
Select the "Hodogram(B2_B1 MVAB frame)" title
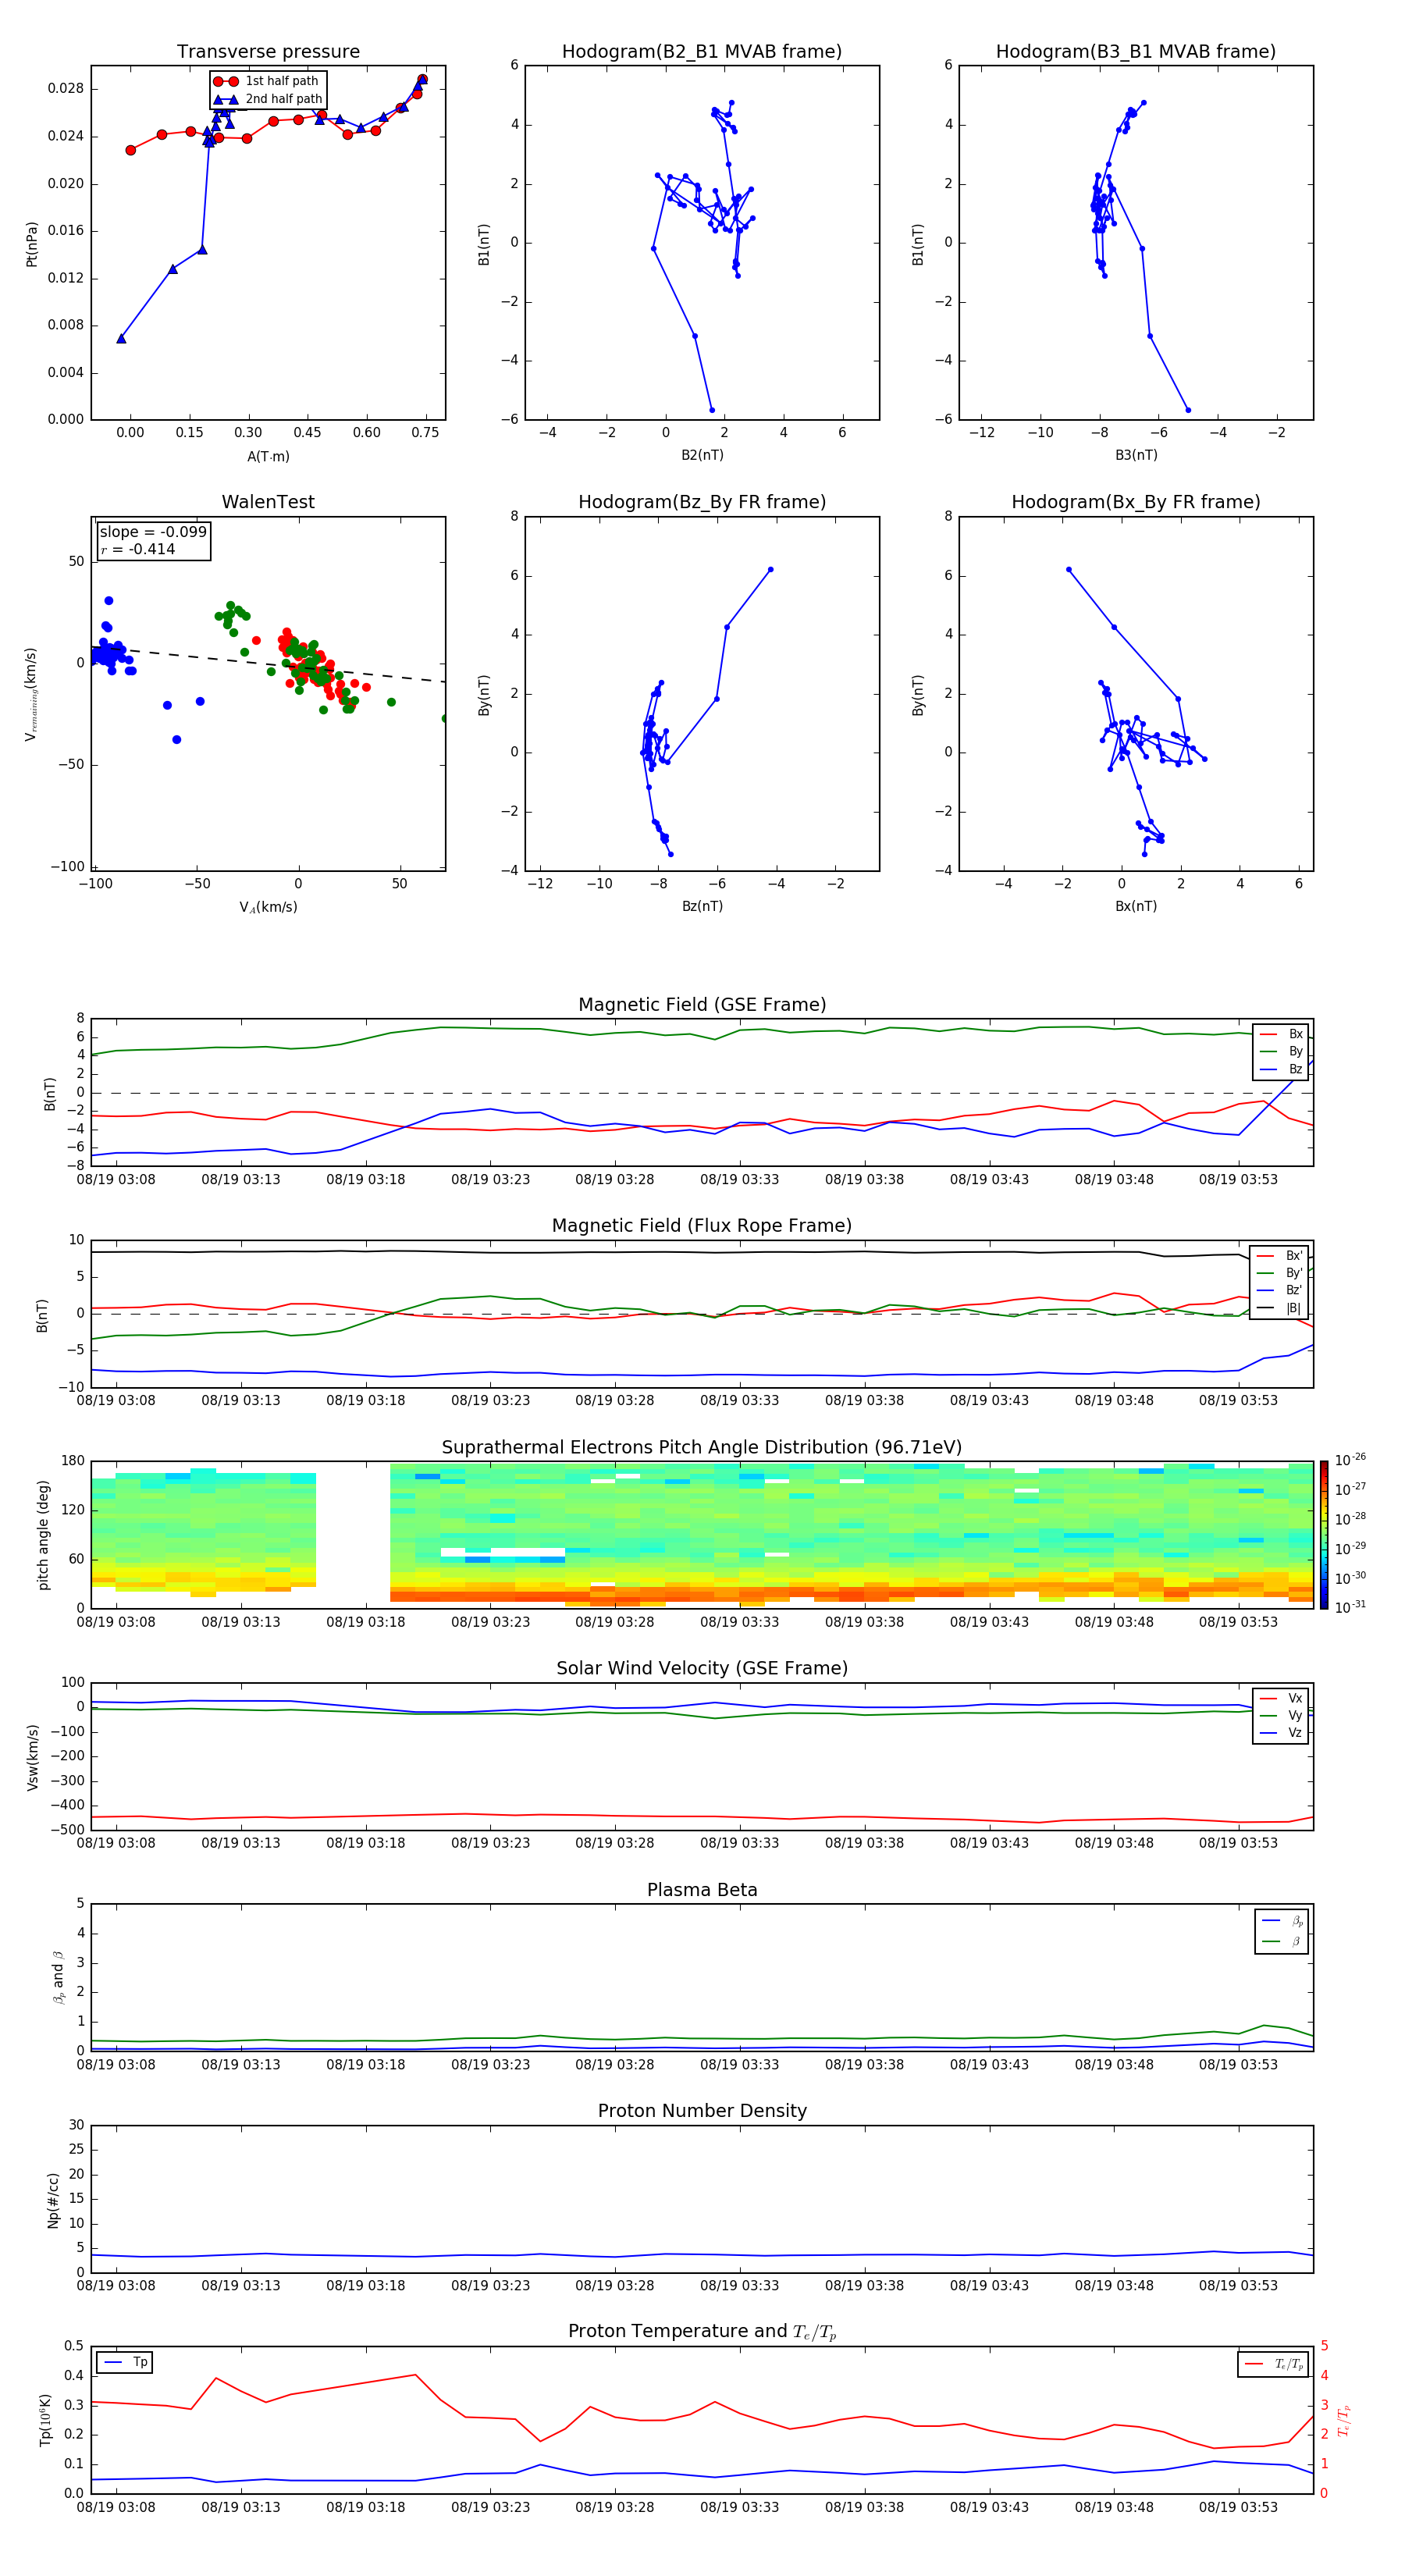tap(702, 52)
